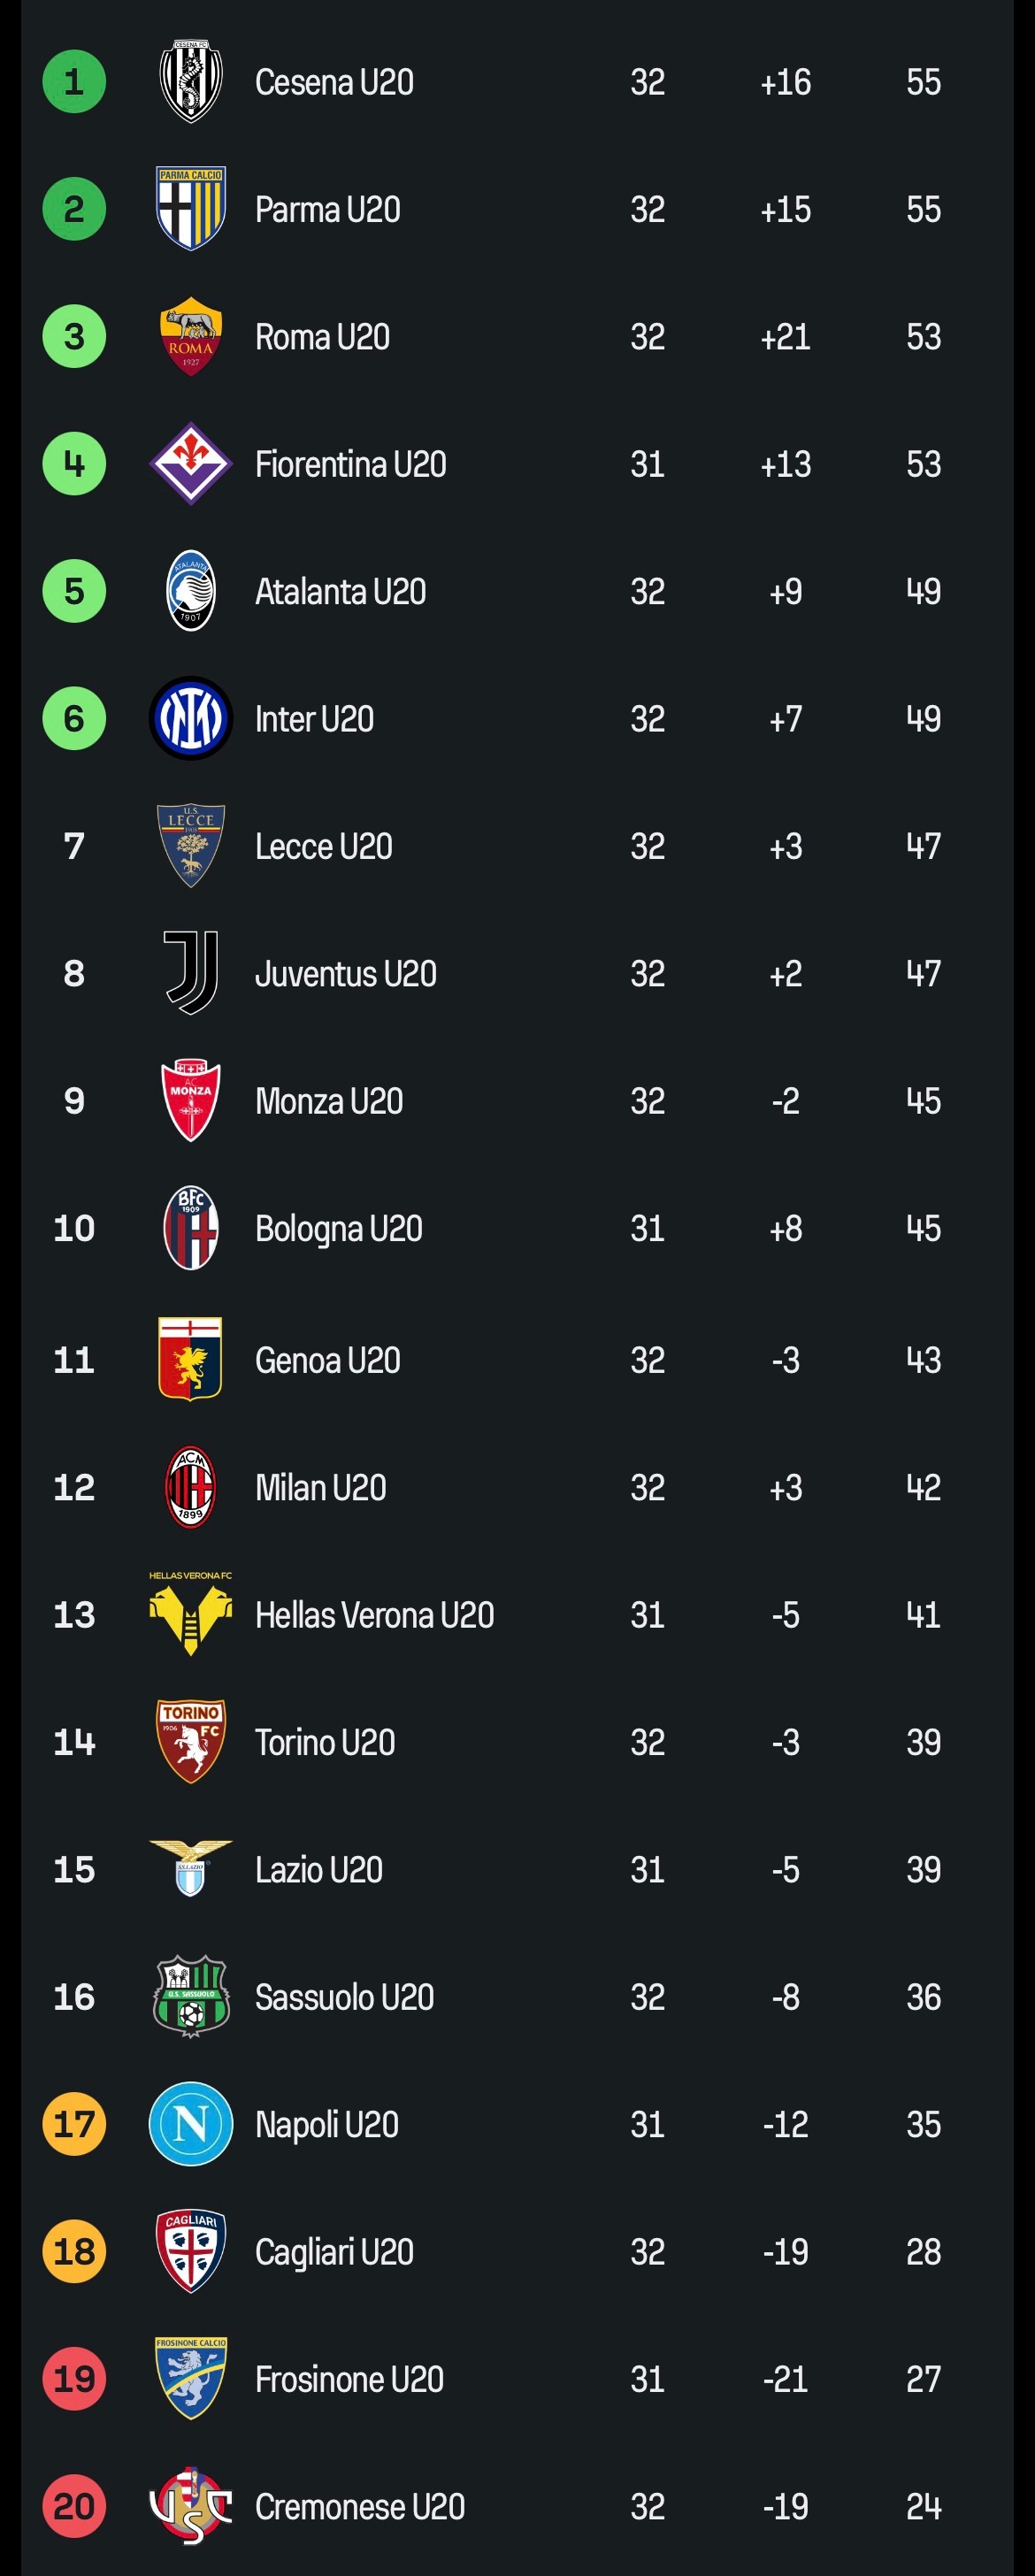Select the red rank 20 badge
This screenshot has height=2576, width=1035.
click(x=74, y=2506)
